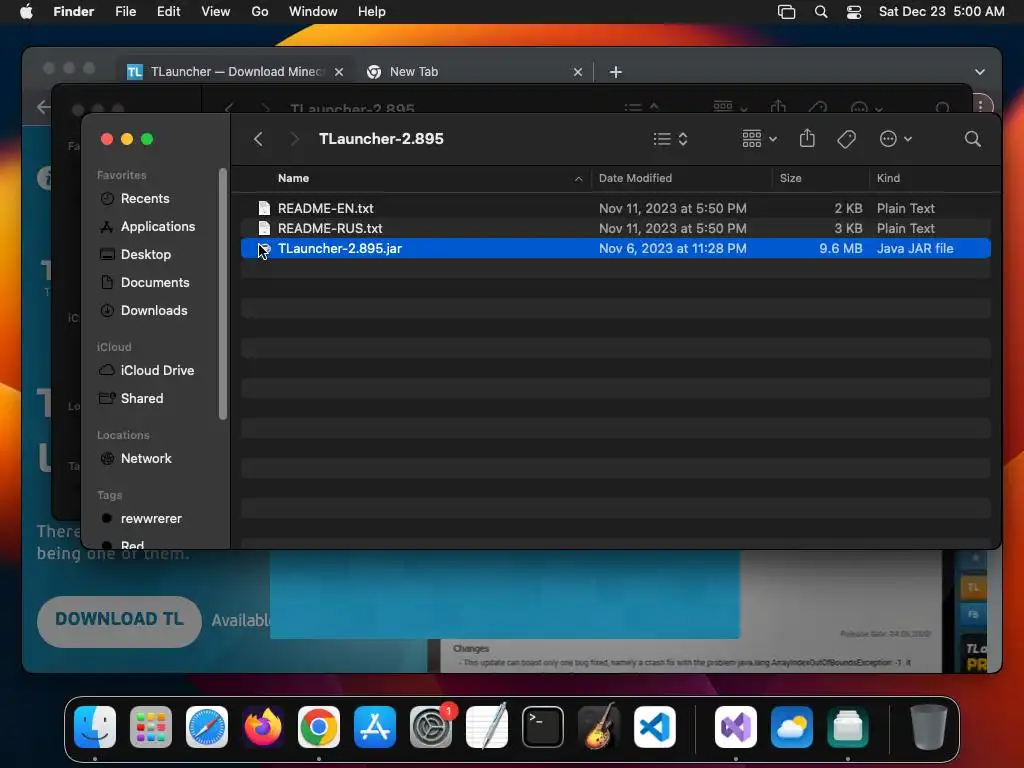
Task: Open Visual Studio from the Dock
Action: click(736, 727)
